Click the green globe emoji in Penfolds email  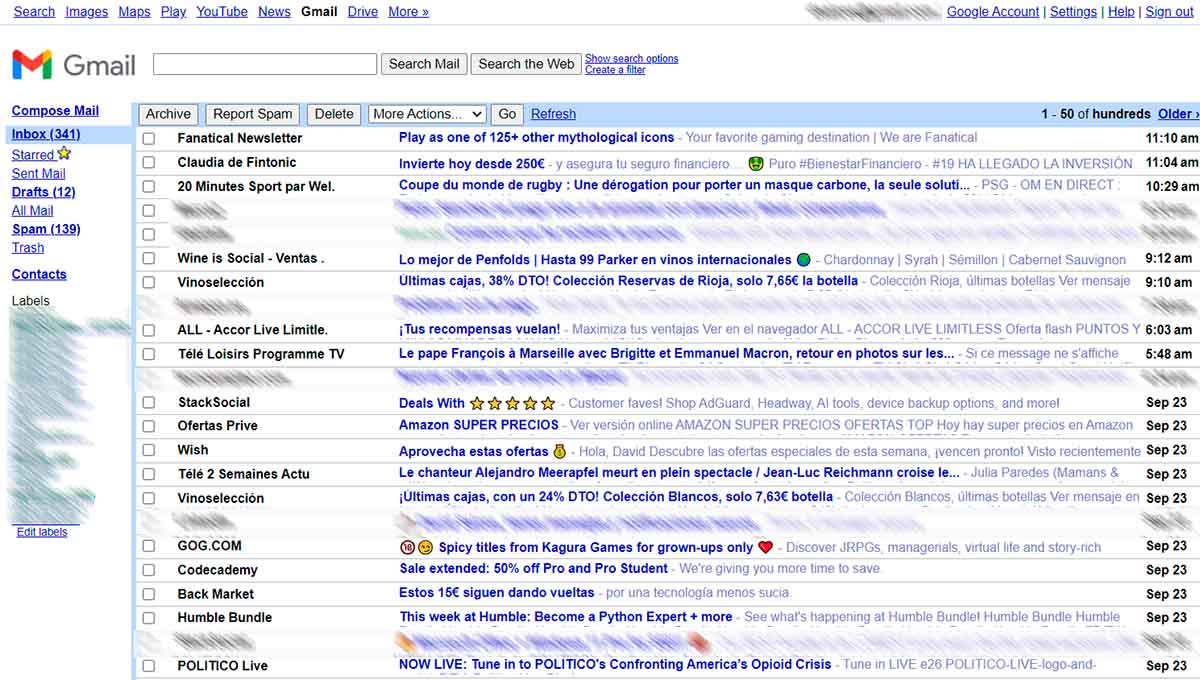(804, 260)
